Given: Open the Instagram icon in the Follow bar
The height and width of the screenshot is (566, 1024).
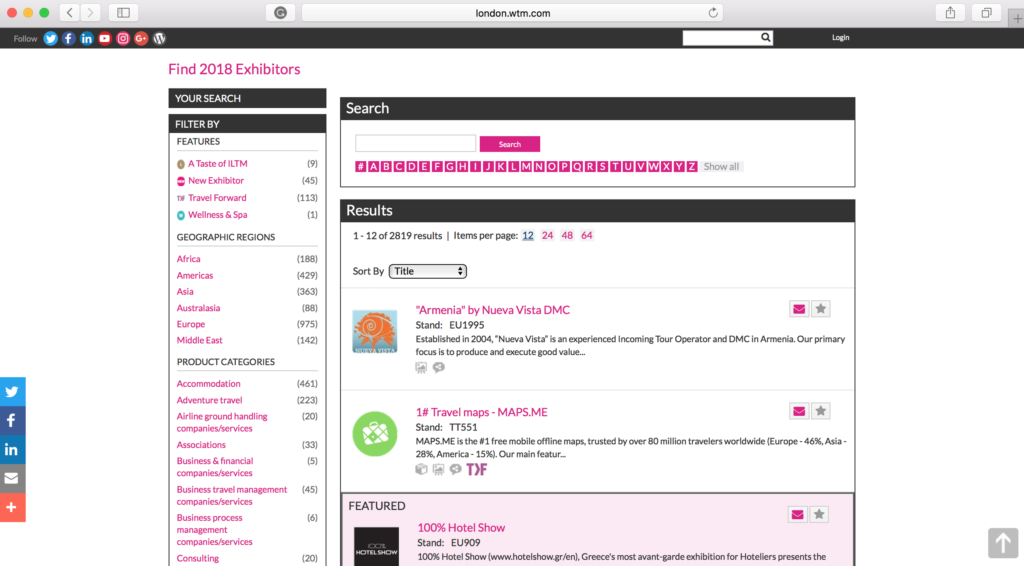Looking at the screenshot, I should (x=123, y=39).
